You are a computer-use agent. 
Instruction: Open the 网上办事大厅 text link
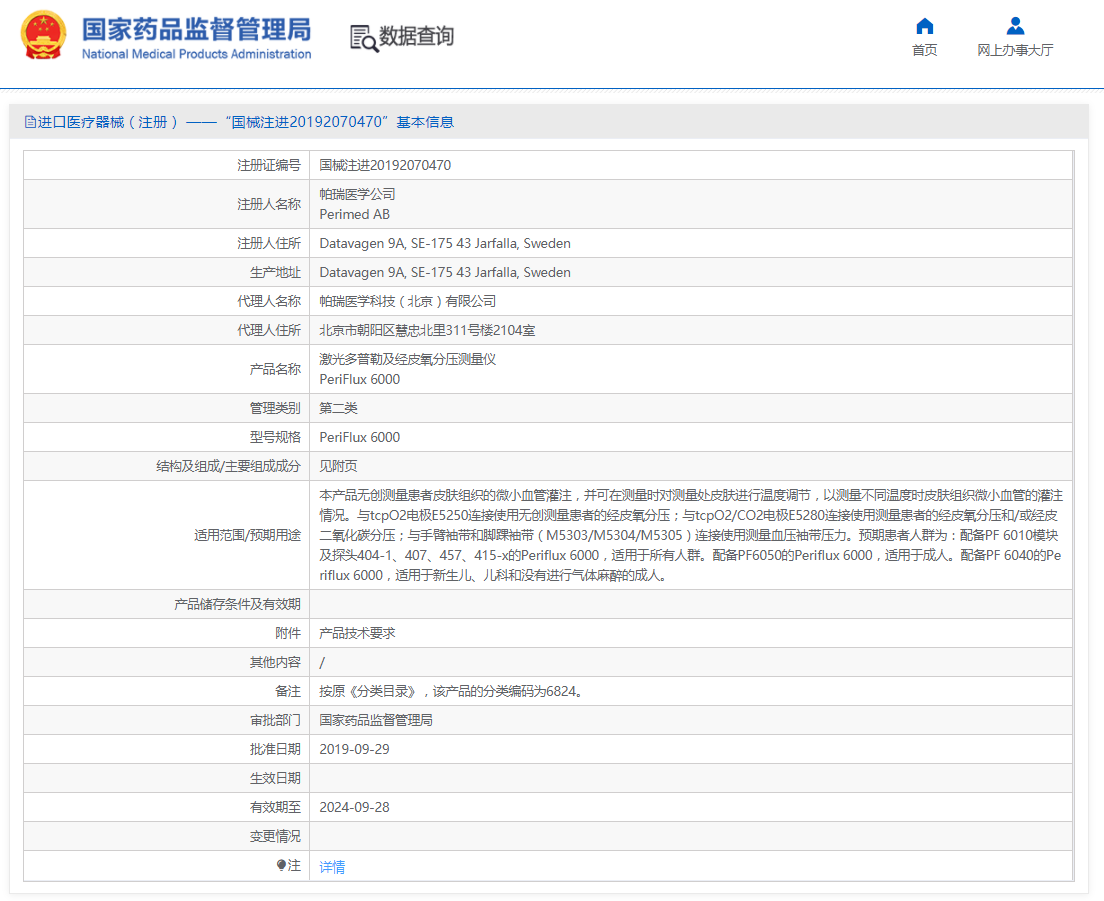point(1015,50)
